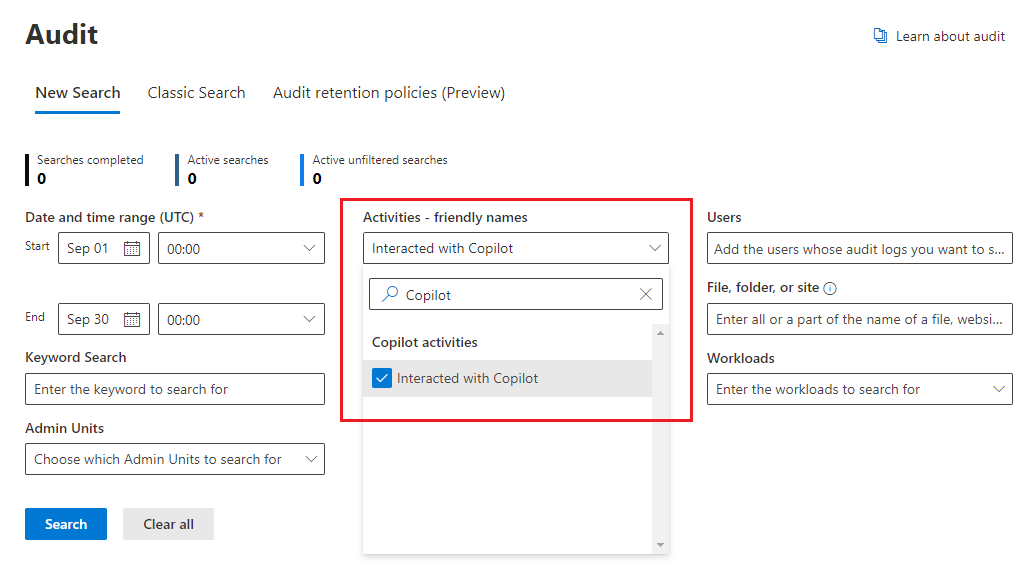Click the blue Search button
Image resolution: width=1032 pixels, height=571 pixels.
tap(66, 524)
